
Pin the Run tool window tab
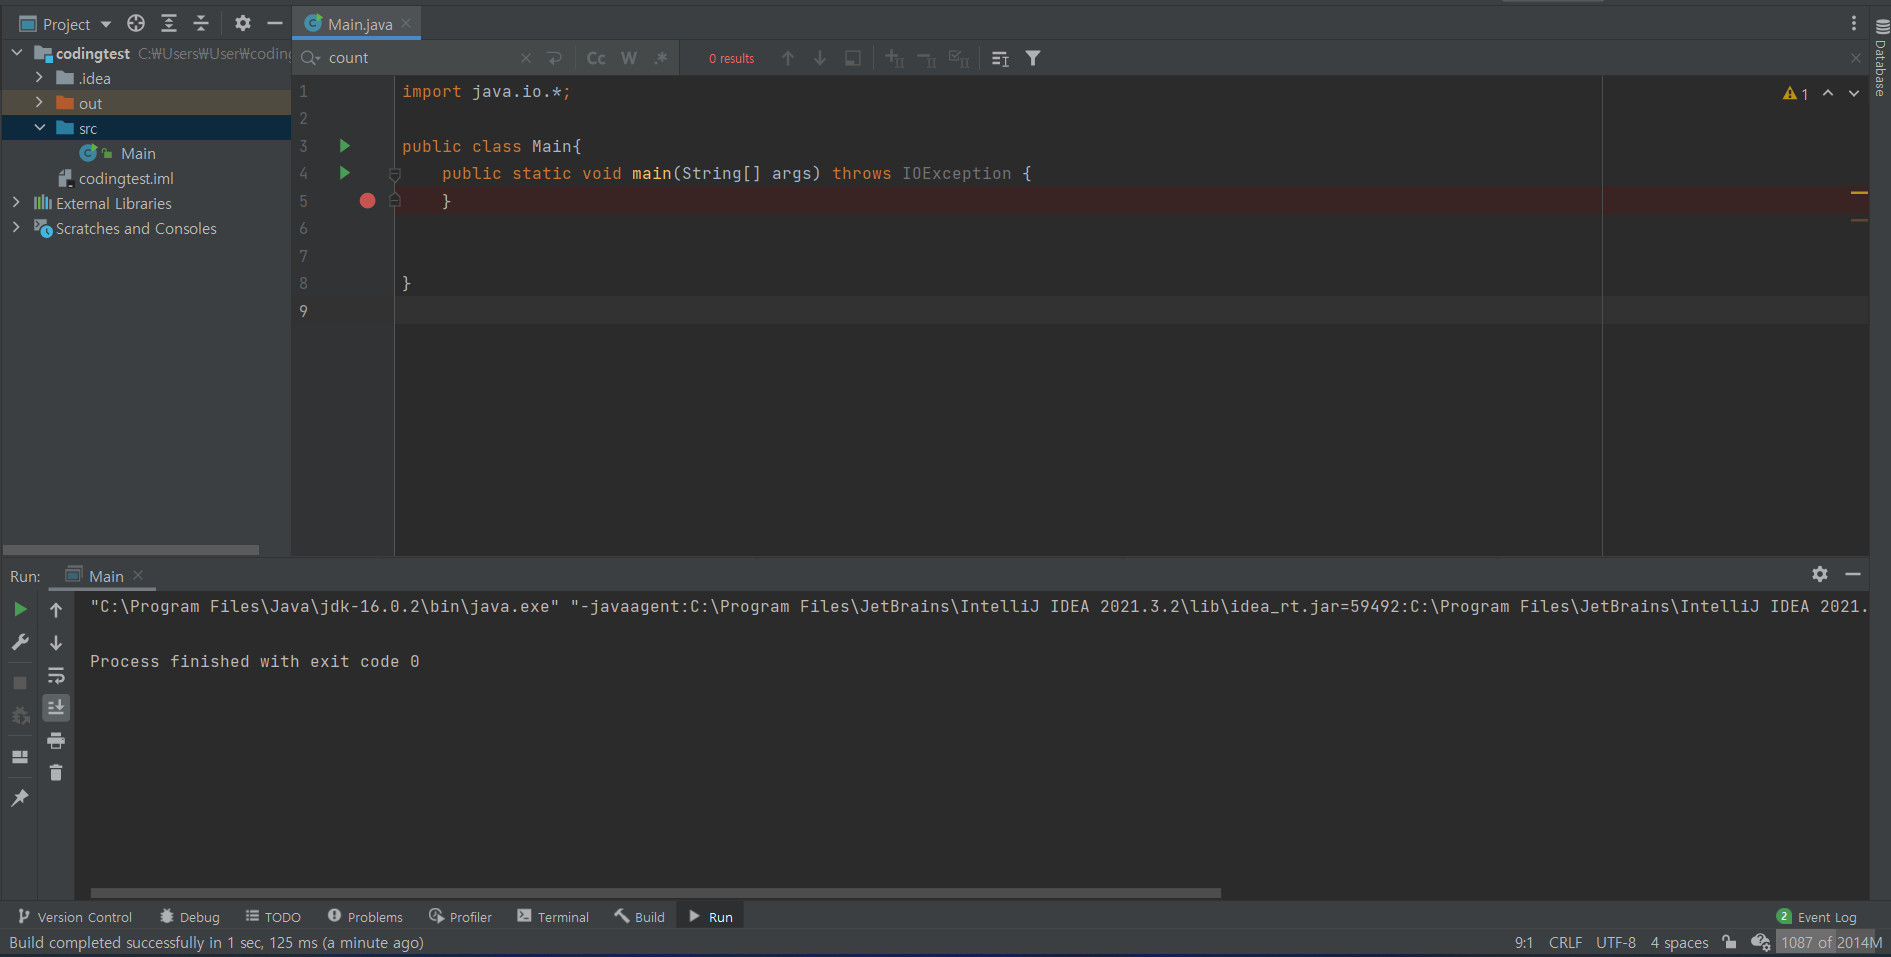(x=20, y=797)
